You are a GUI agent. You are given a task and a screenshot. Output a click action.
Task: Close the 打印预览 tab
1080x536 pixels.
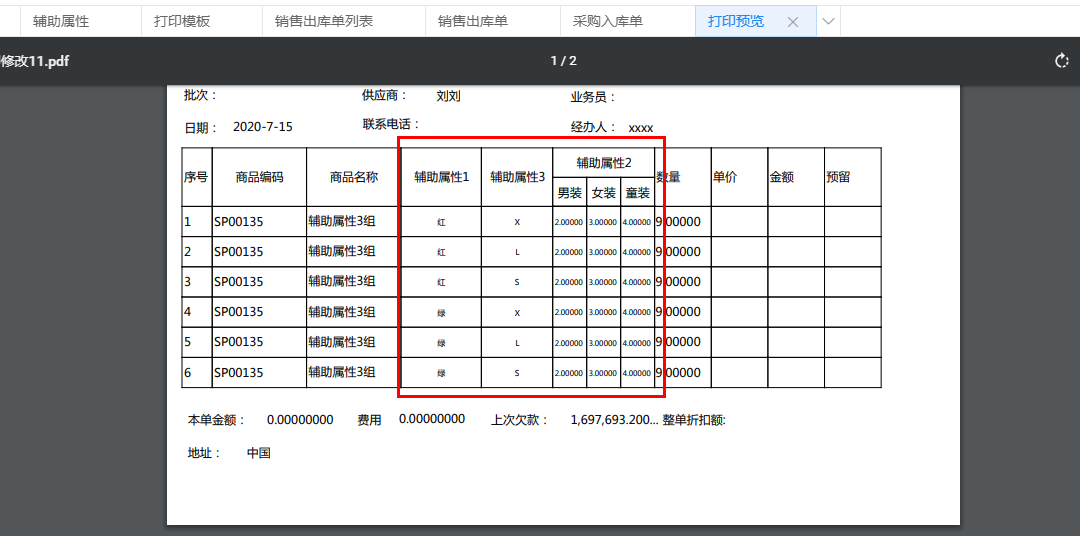pyautogui.click(x=793, y=22)
